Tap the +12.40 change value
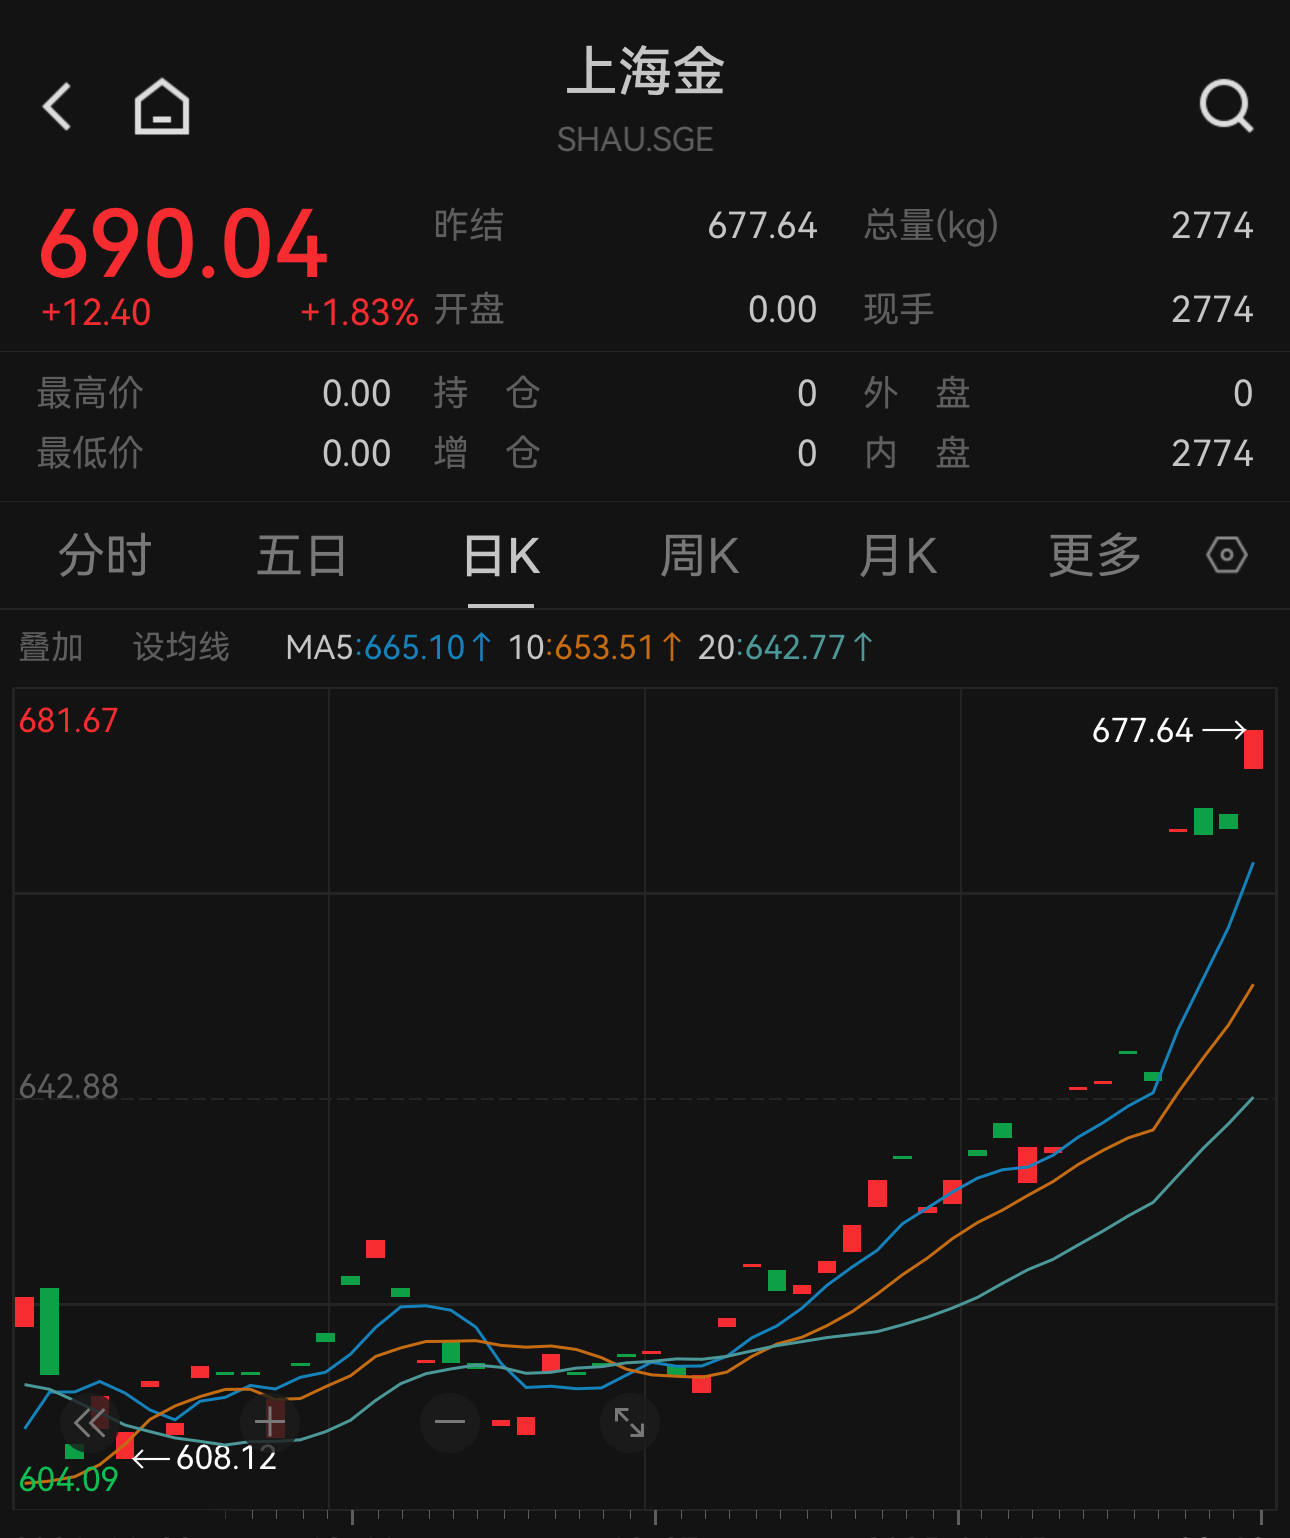The width and height of the screenshot is (1290, 1538). (96, 313)
